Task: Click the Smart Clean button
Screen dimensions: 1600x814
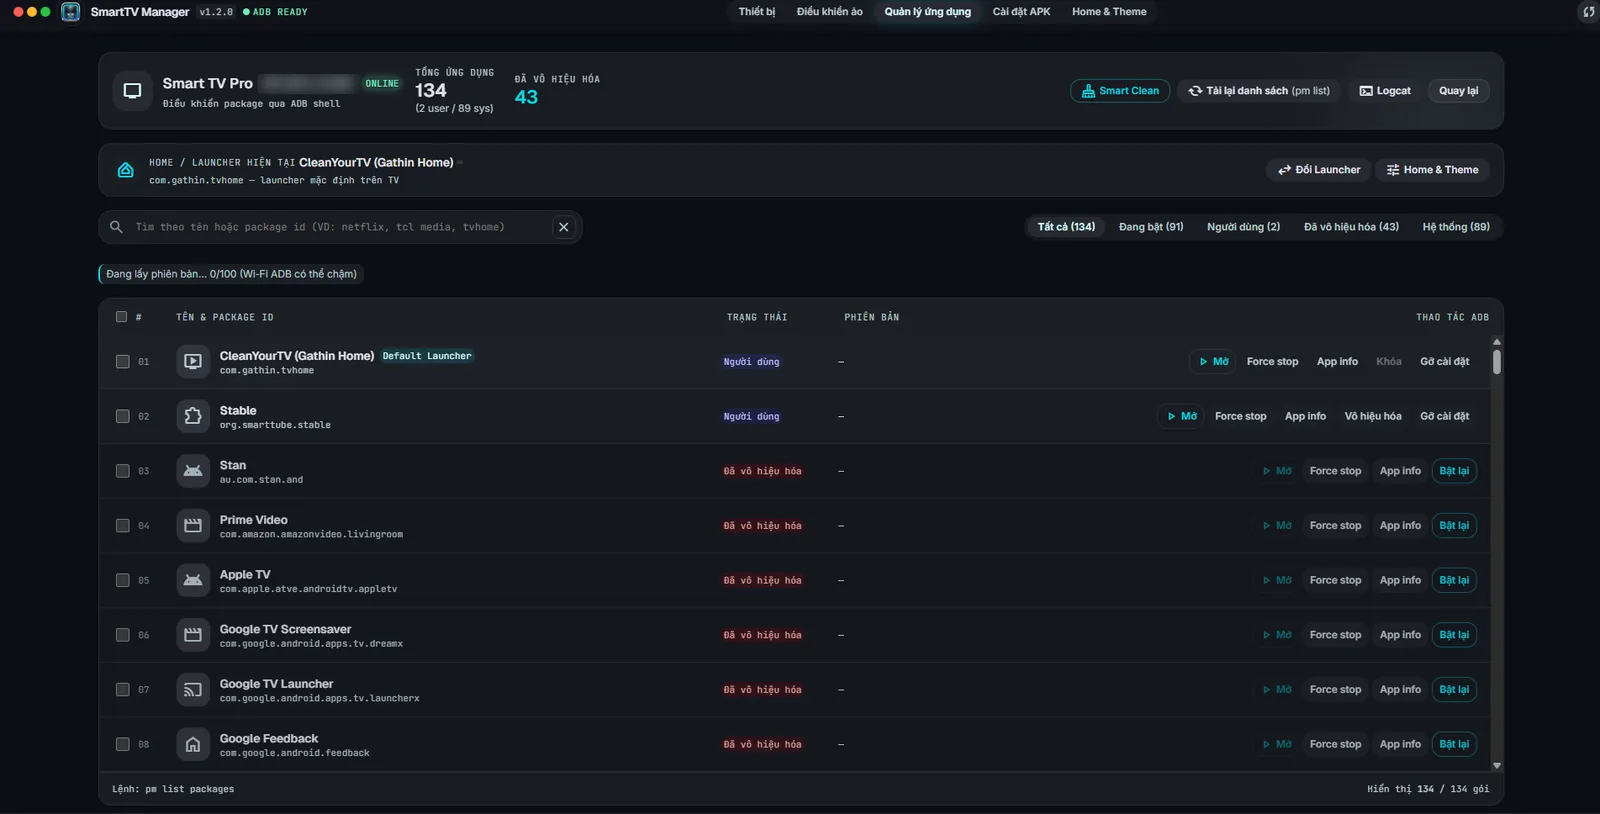Action: (x=1120, y=91)
